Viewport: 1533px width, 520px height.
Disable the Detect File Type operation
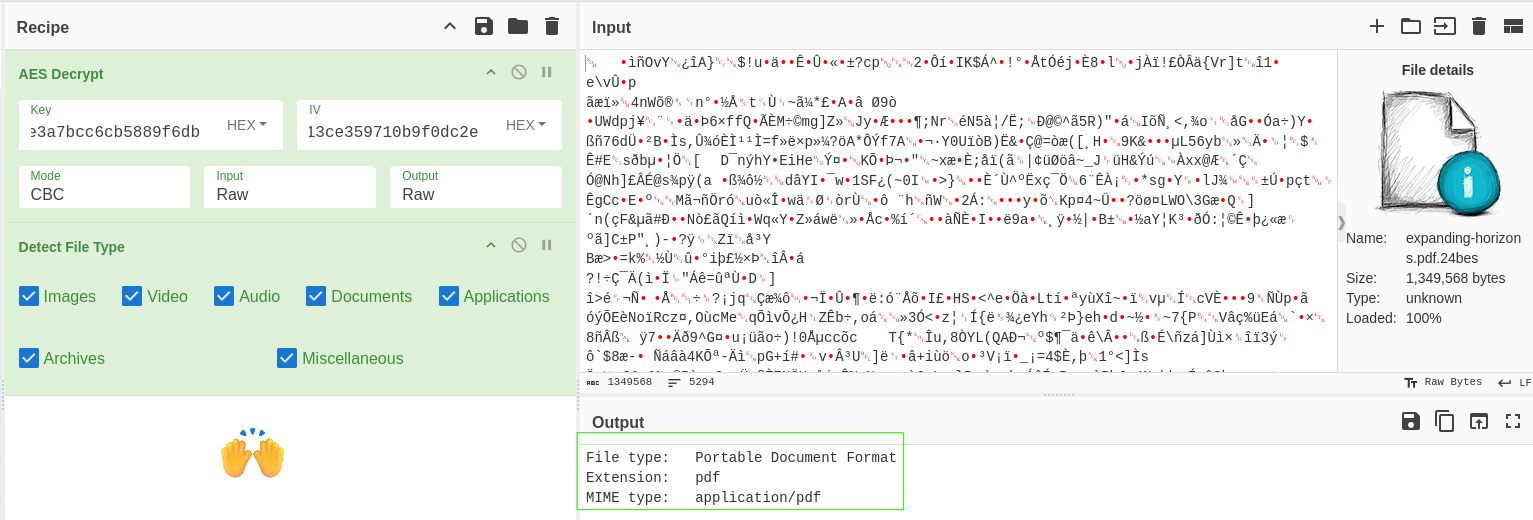click(519, 245)
